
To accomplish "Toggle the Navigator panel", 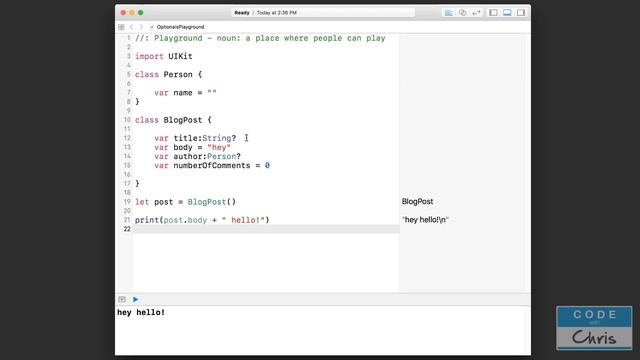I will [493, 13].
